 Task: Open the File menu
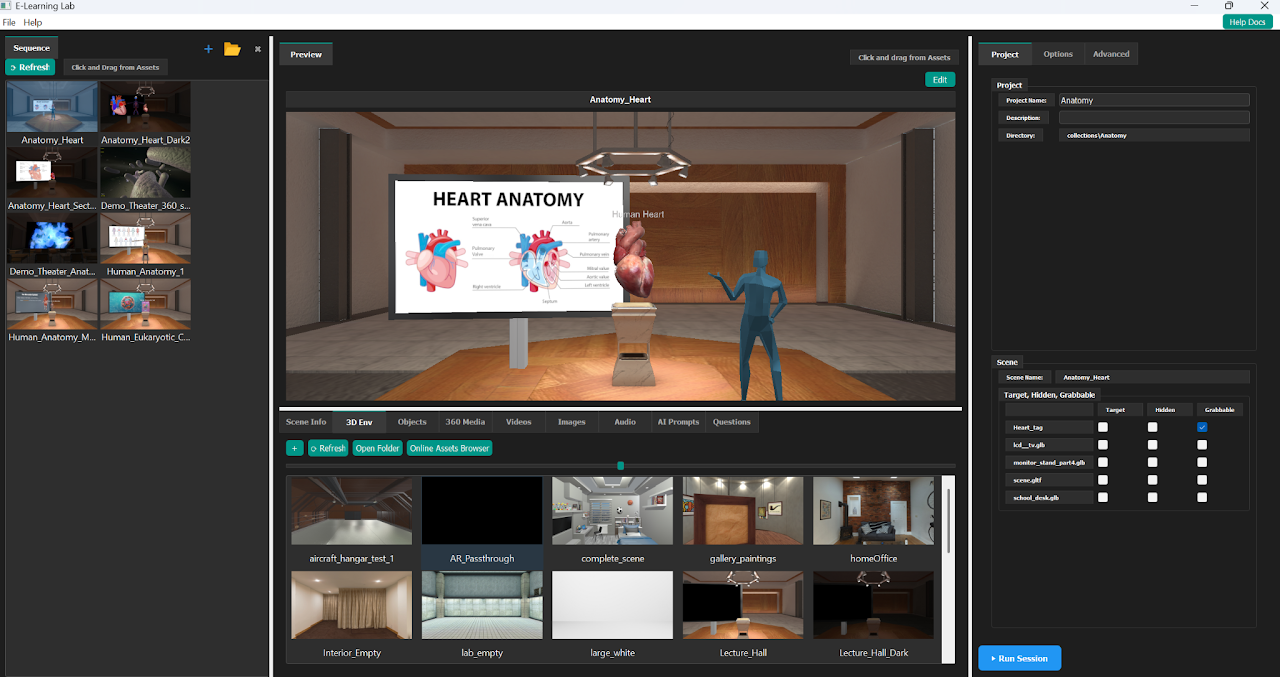[9, 22]
